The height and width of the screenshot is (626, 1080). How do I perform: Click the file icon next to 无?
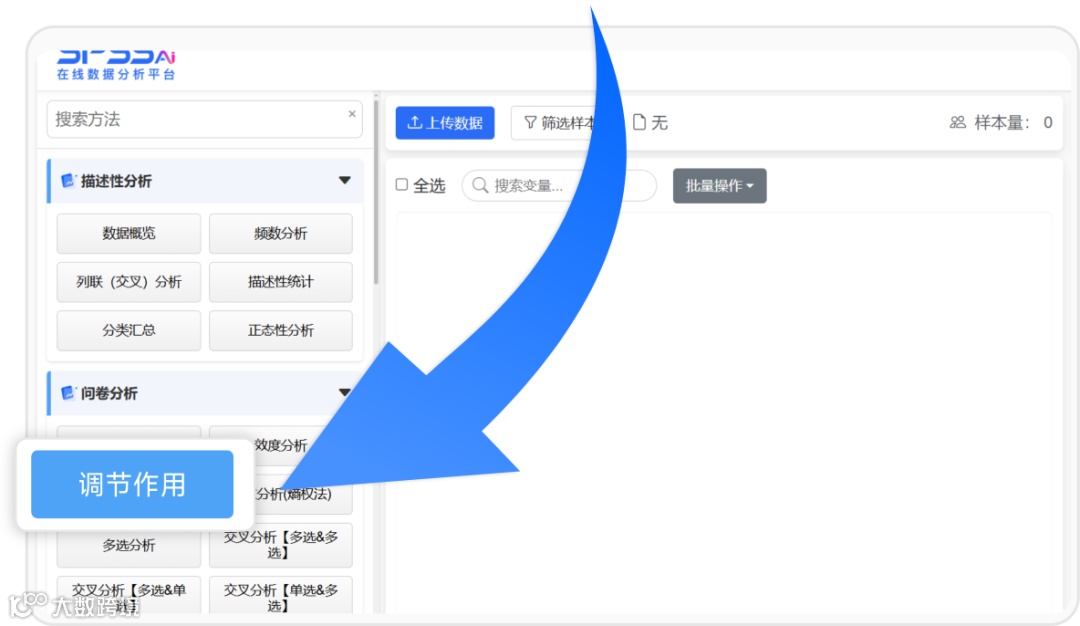639,123
